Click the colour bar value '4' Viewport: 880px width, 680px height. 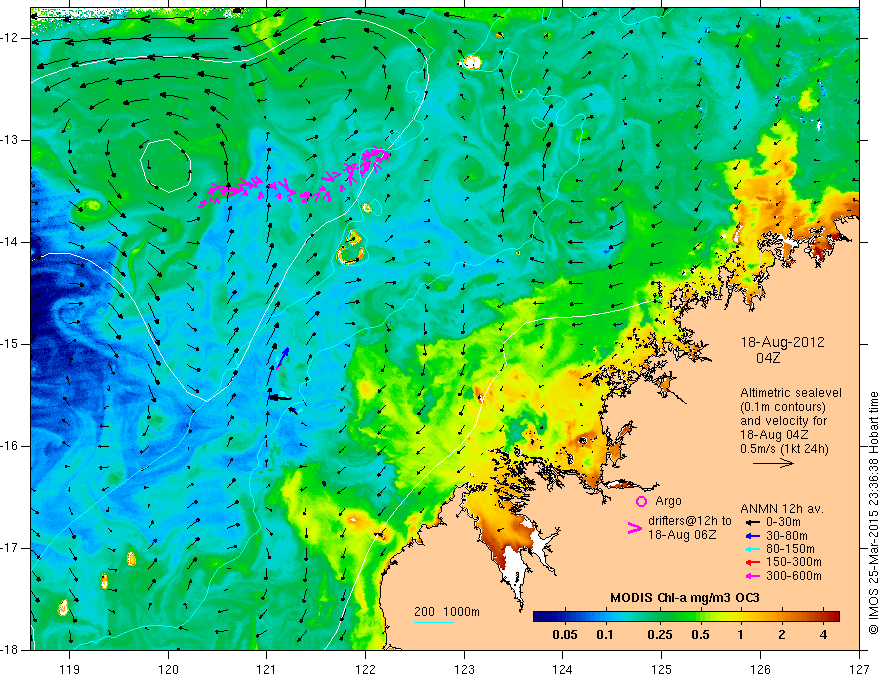click(823, 635)
